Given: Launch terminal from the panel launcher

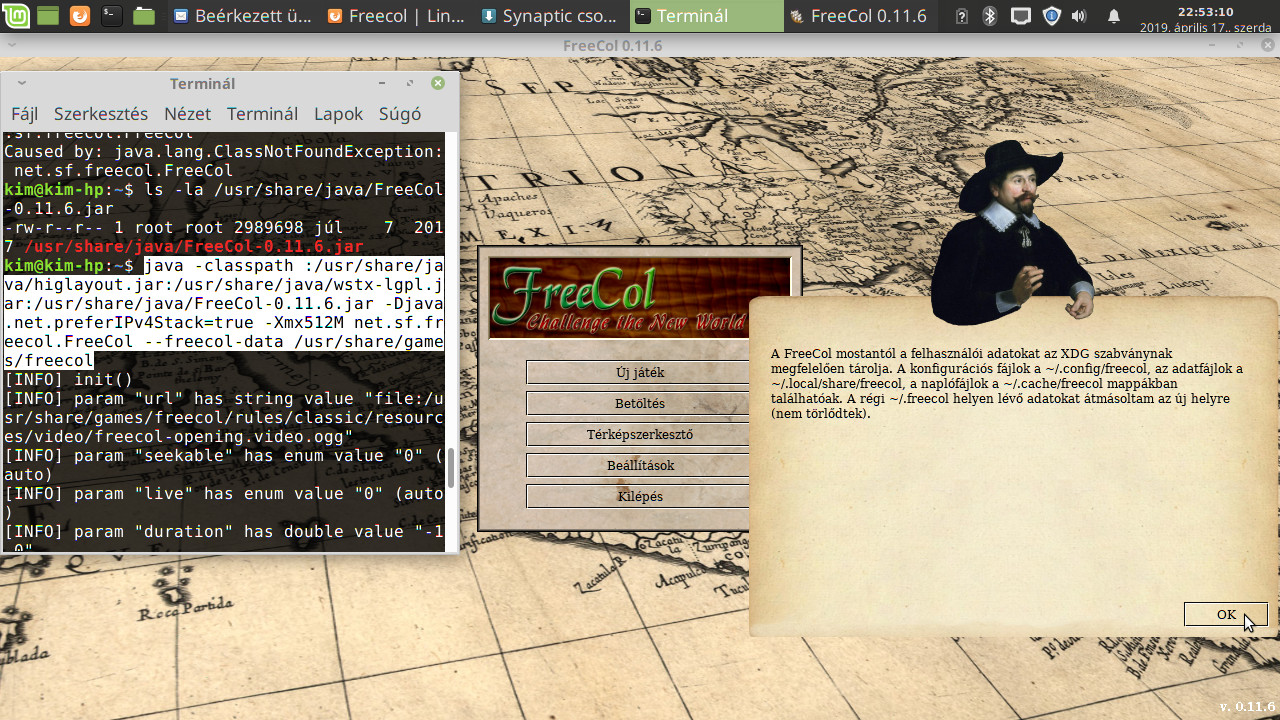Looking at the screenshot, I should coord(112,16).
